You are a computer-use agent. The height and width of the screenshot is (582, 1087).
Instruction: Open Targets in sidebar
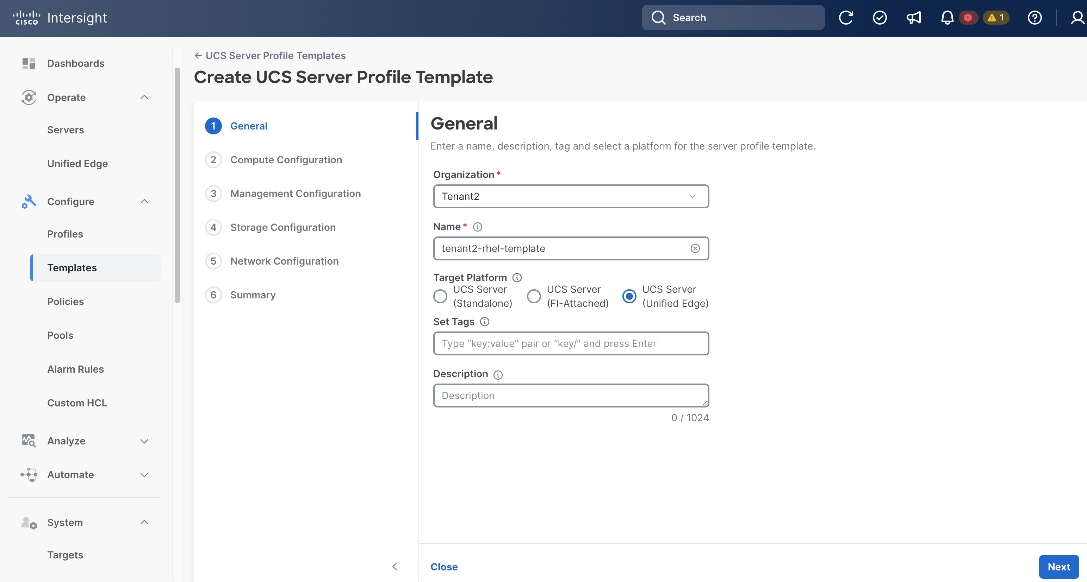[65, 555]
